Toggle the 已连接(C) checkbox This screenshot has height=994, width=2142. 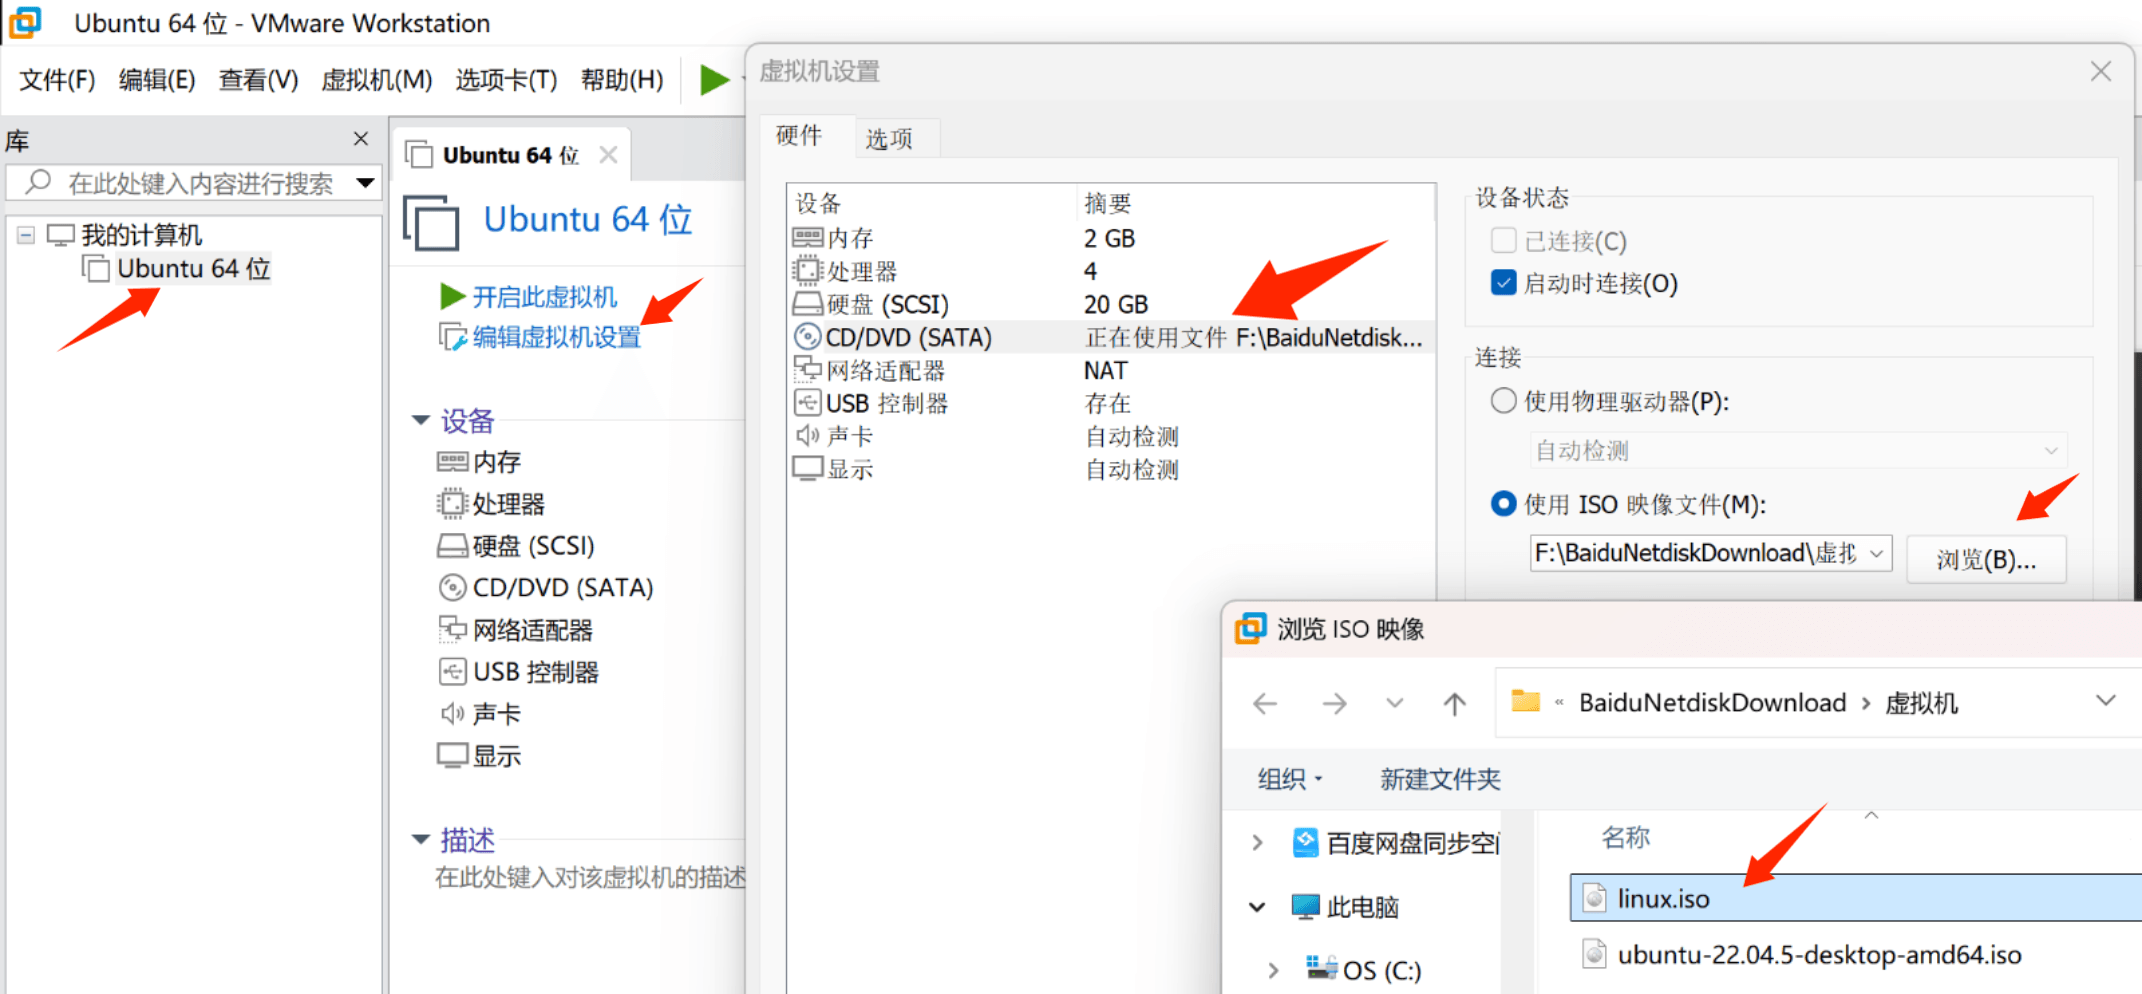coord(1503,241)
